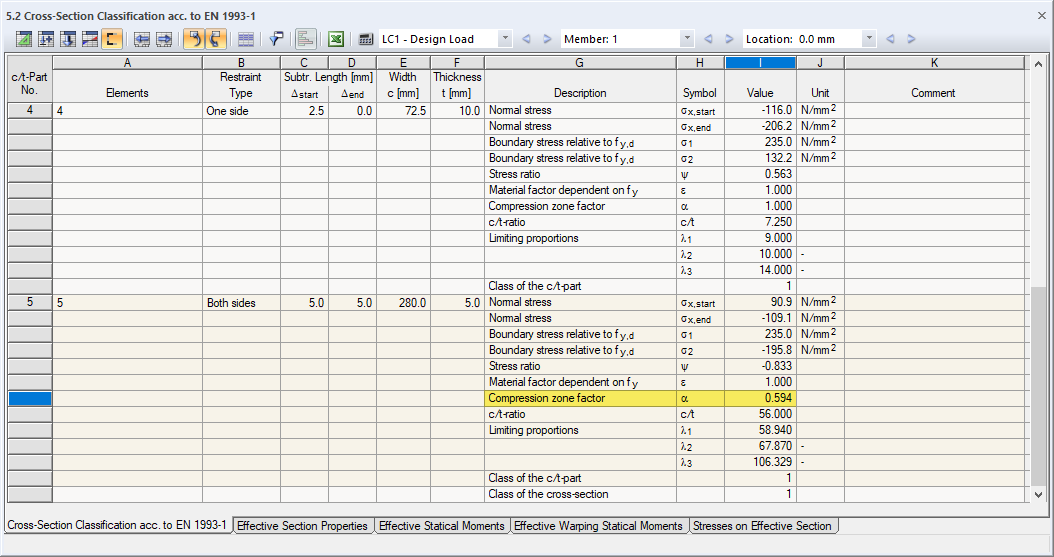Switch to Effective Warping Statical Moments tab
The height and width of the screenshot is (557, 1054).
click(x=598, y=526)
